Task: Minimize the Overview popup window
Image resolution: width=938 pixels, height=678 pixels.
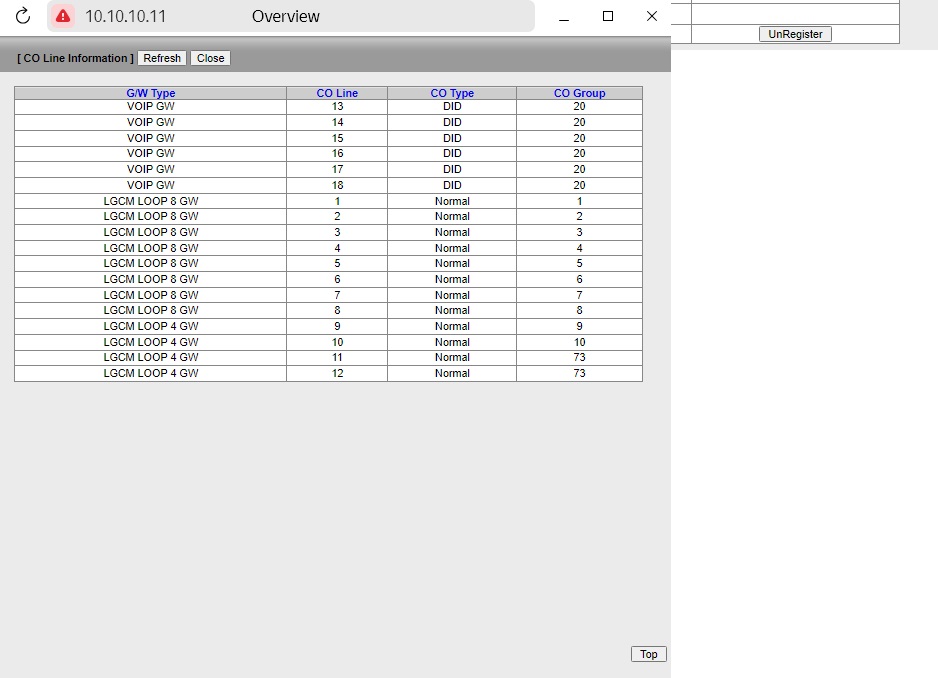Action: click(565, 16)
